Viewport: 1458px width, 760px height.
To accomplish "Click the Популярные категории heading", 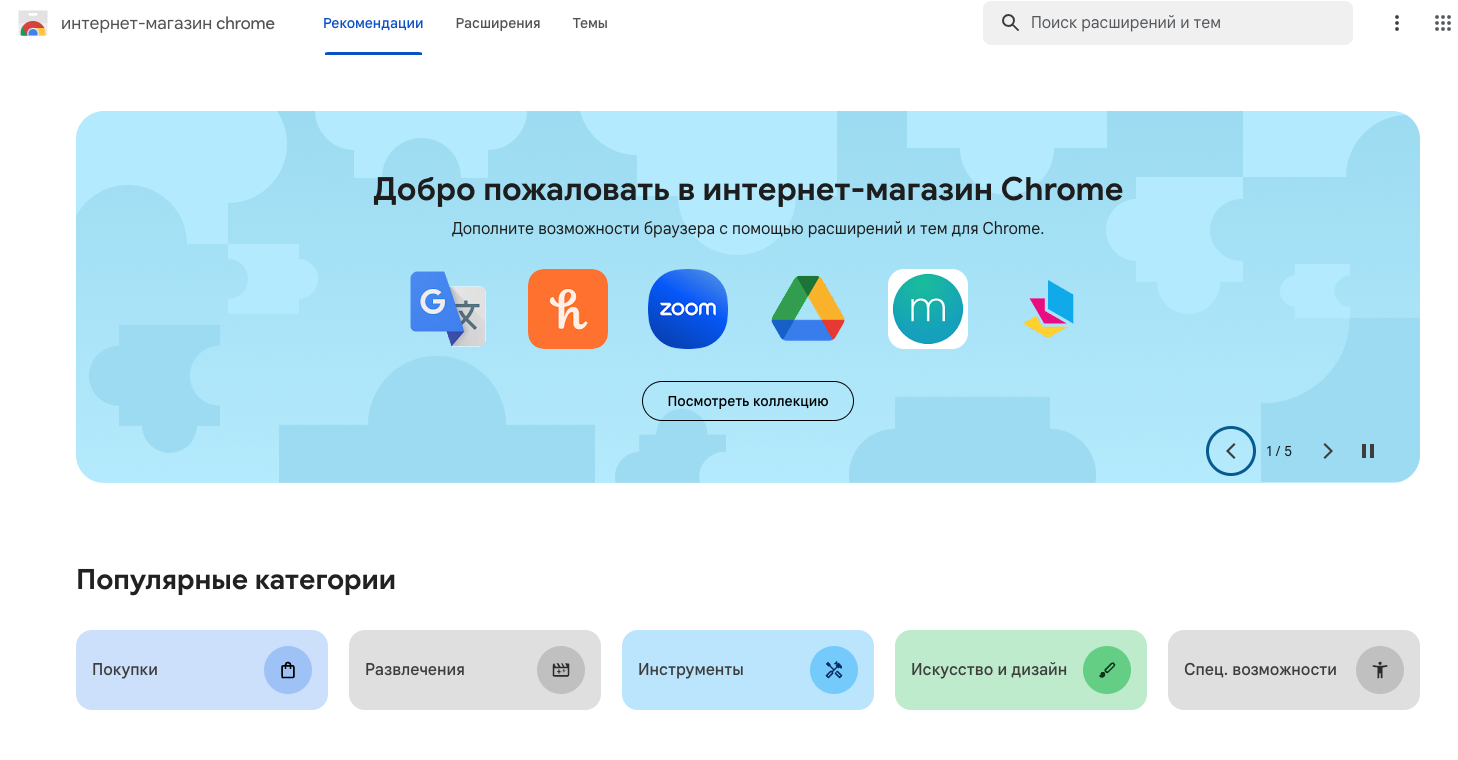I will click(x=236, y=580).
